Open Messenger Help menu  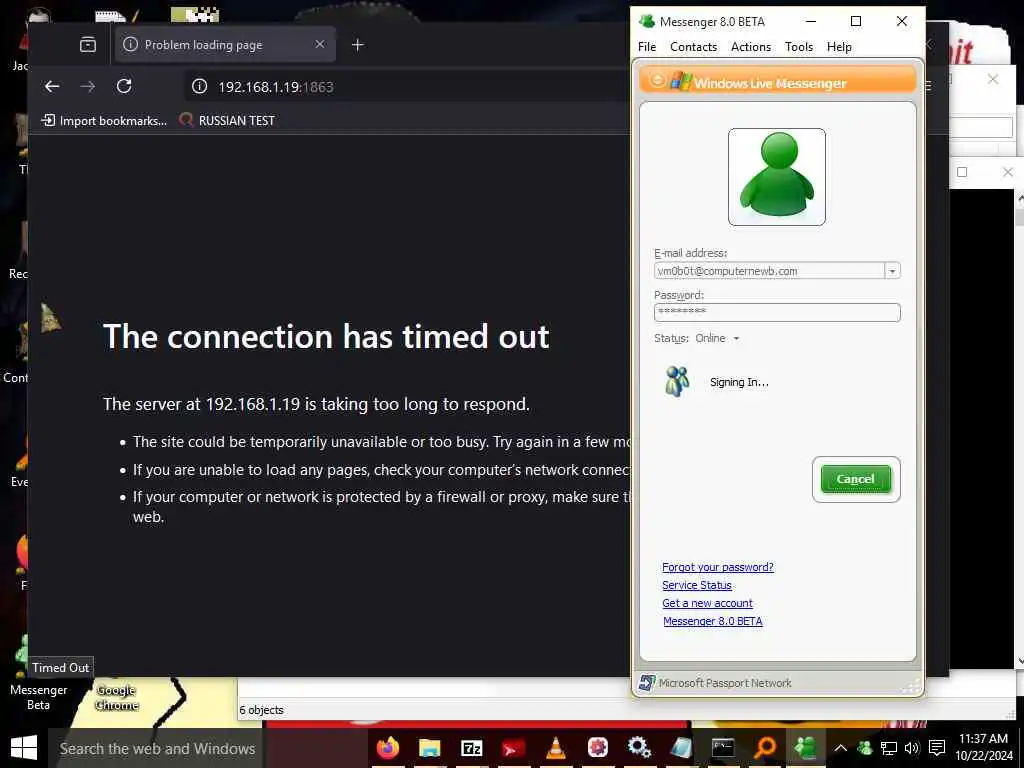coord(839,47)
